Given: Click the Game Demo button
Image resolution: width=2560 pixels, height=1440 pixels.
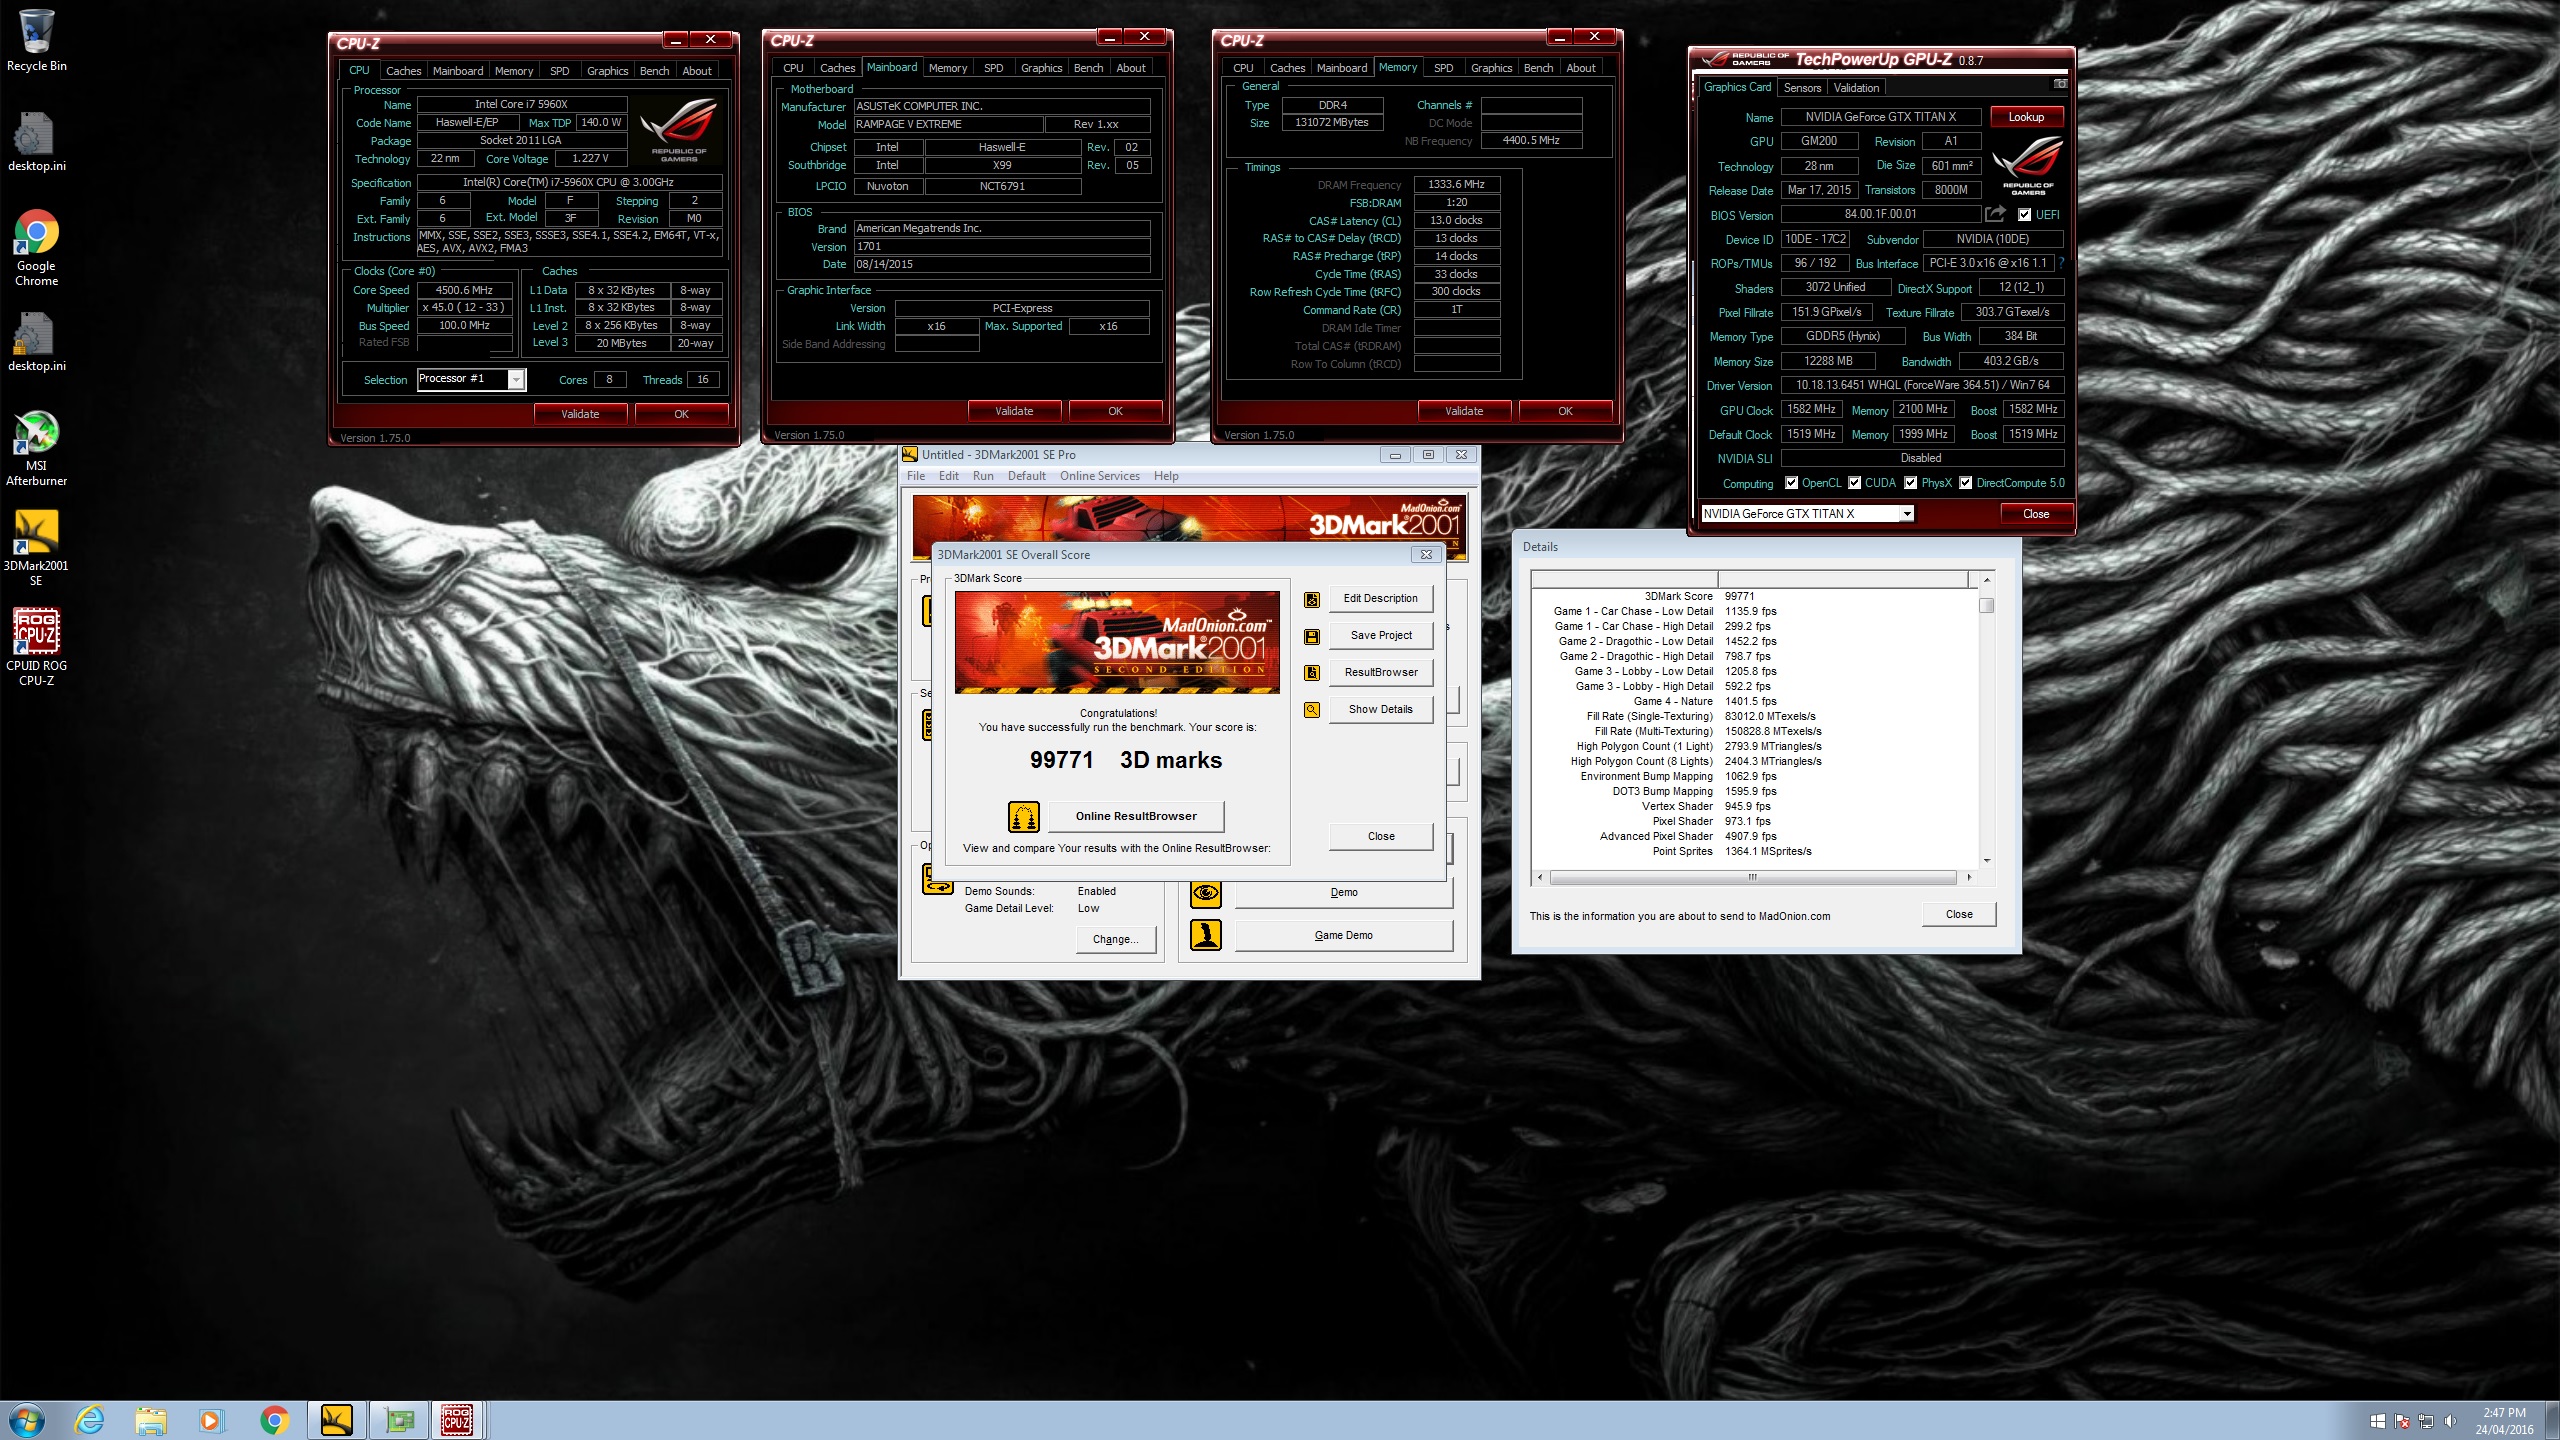Looking at the screenshot, I should click(x=1343, y=935).
